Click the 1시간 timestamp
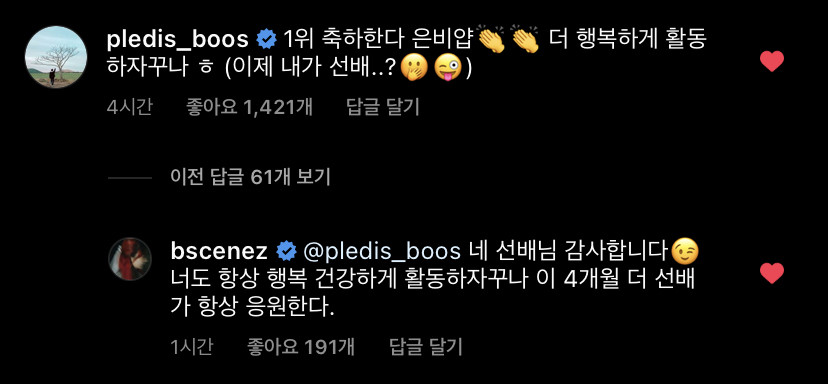Viewport: 828px width, 384px height. pos(192,347)
